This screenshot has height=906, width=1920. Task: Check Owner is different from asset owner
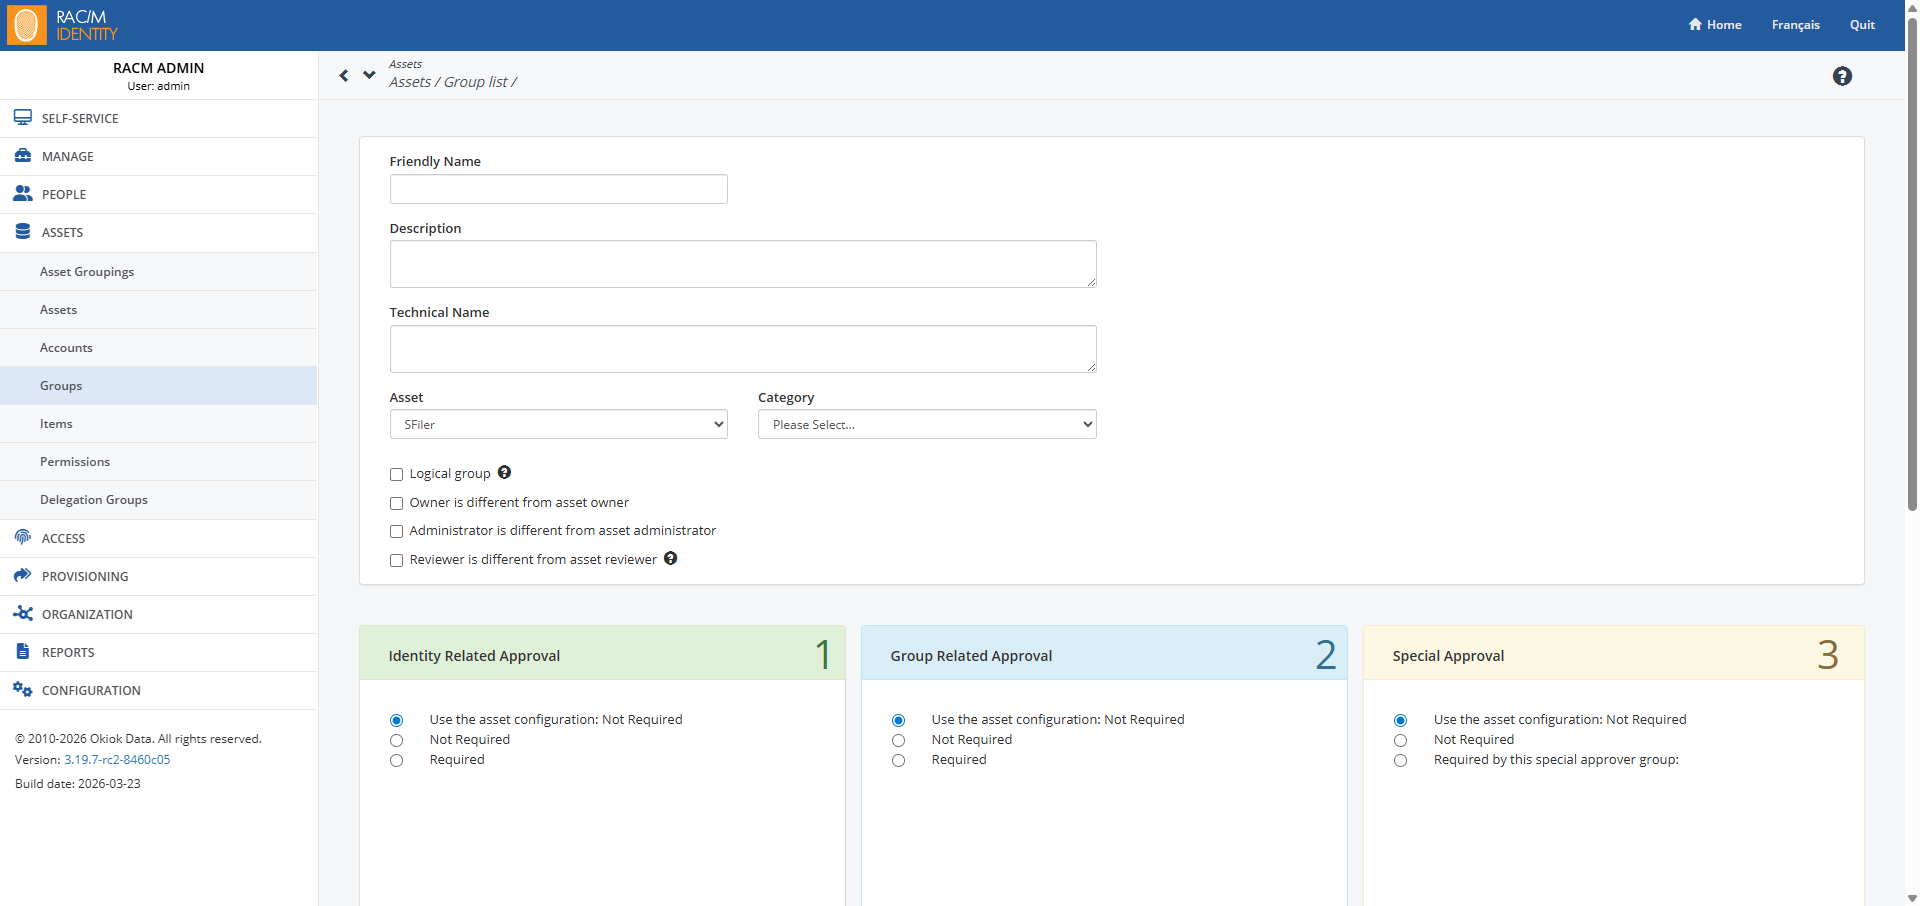[x=397, y=503]
